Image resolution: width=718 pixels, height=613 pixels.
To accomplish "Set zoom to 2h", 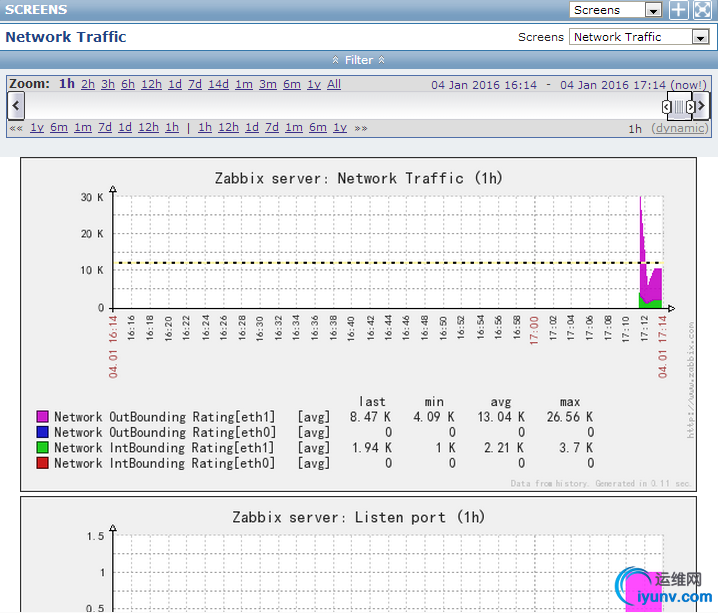I will coord(88,84).
